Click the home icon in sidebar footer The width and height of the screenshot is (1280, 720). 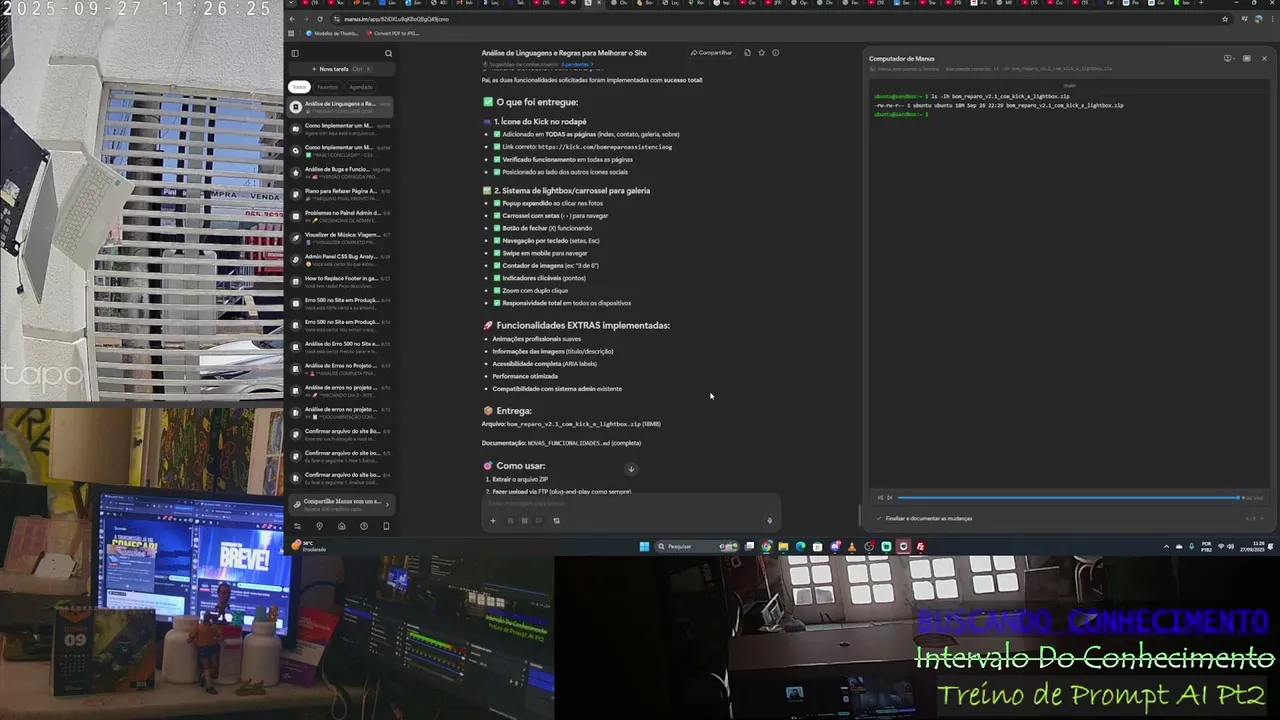pos(341,526)
